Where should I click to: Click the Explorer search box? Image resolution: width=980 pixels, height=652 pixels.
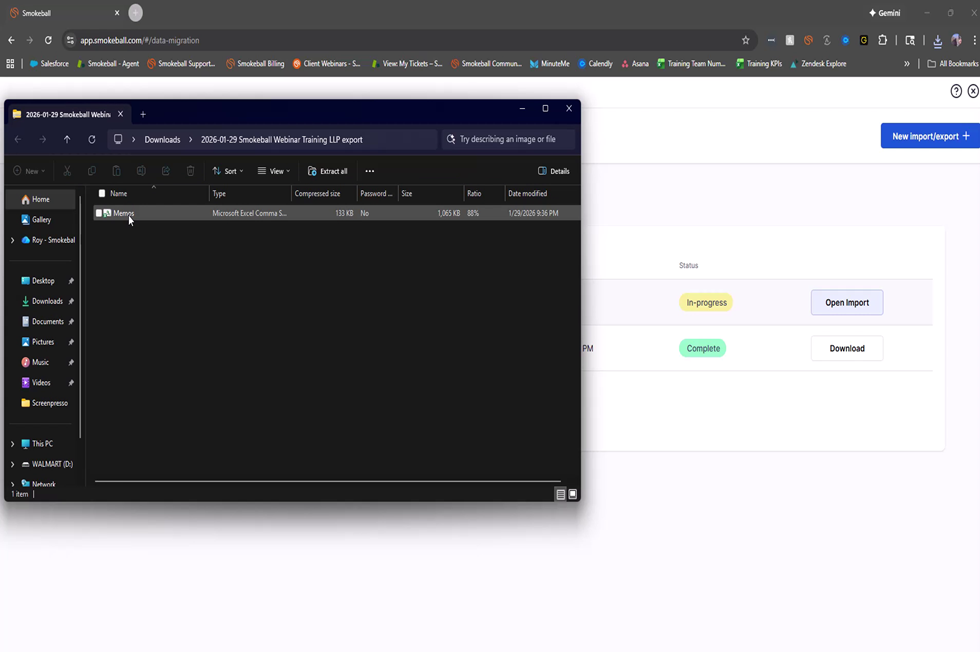coord(510,140)
